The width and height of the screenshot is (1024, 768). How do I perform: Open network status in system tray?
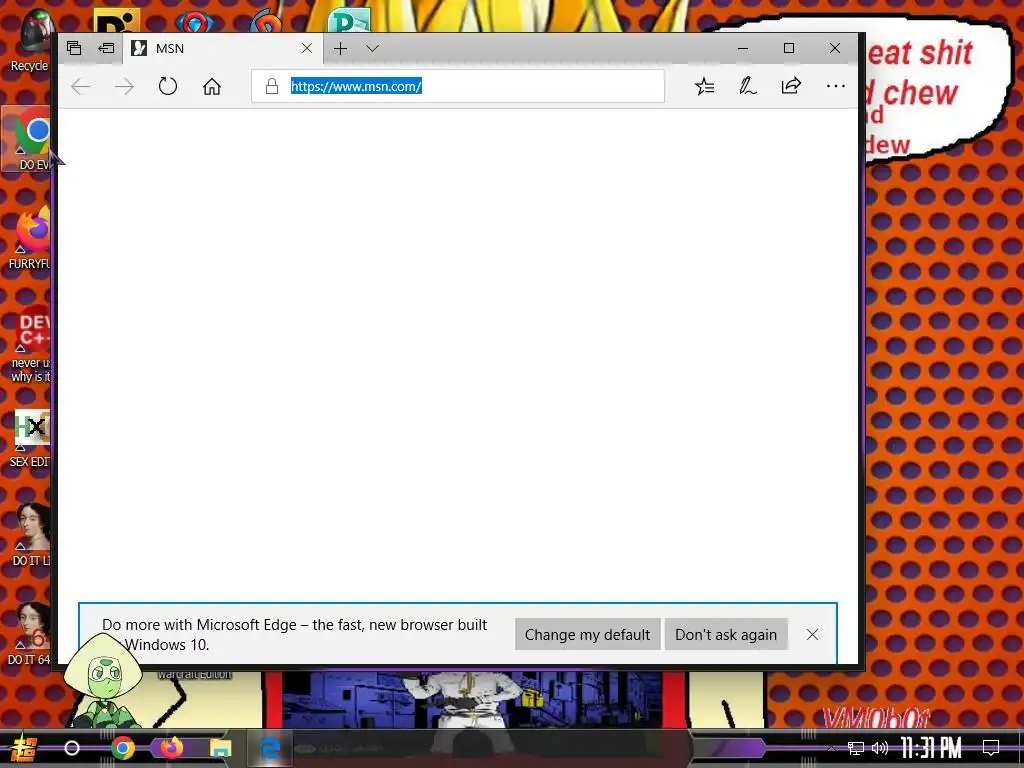(856, 748)
